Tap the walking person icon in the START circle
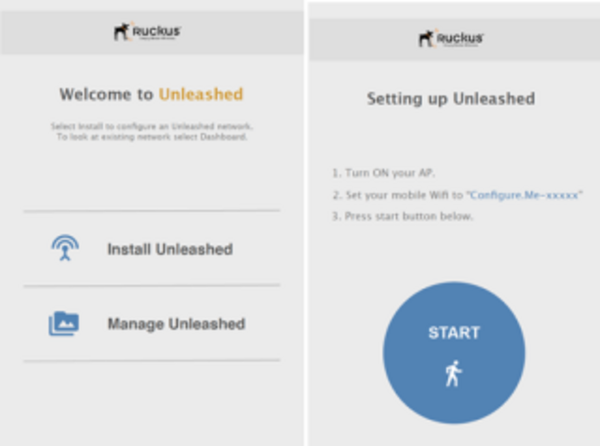 [x=453, y=373]
